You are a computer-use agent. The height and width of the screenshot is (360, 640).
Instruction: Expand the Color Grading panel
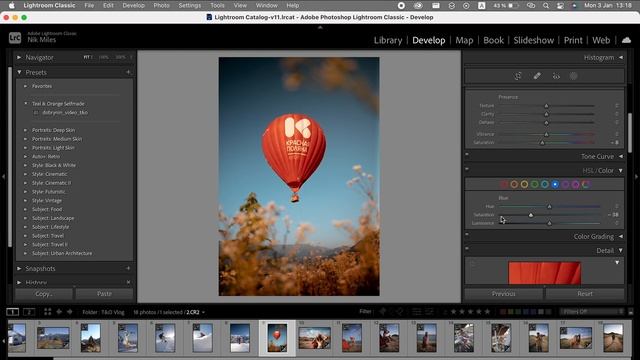tap(621, 236)
